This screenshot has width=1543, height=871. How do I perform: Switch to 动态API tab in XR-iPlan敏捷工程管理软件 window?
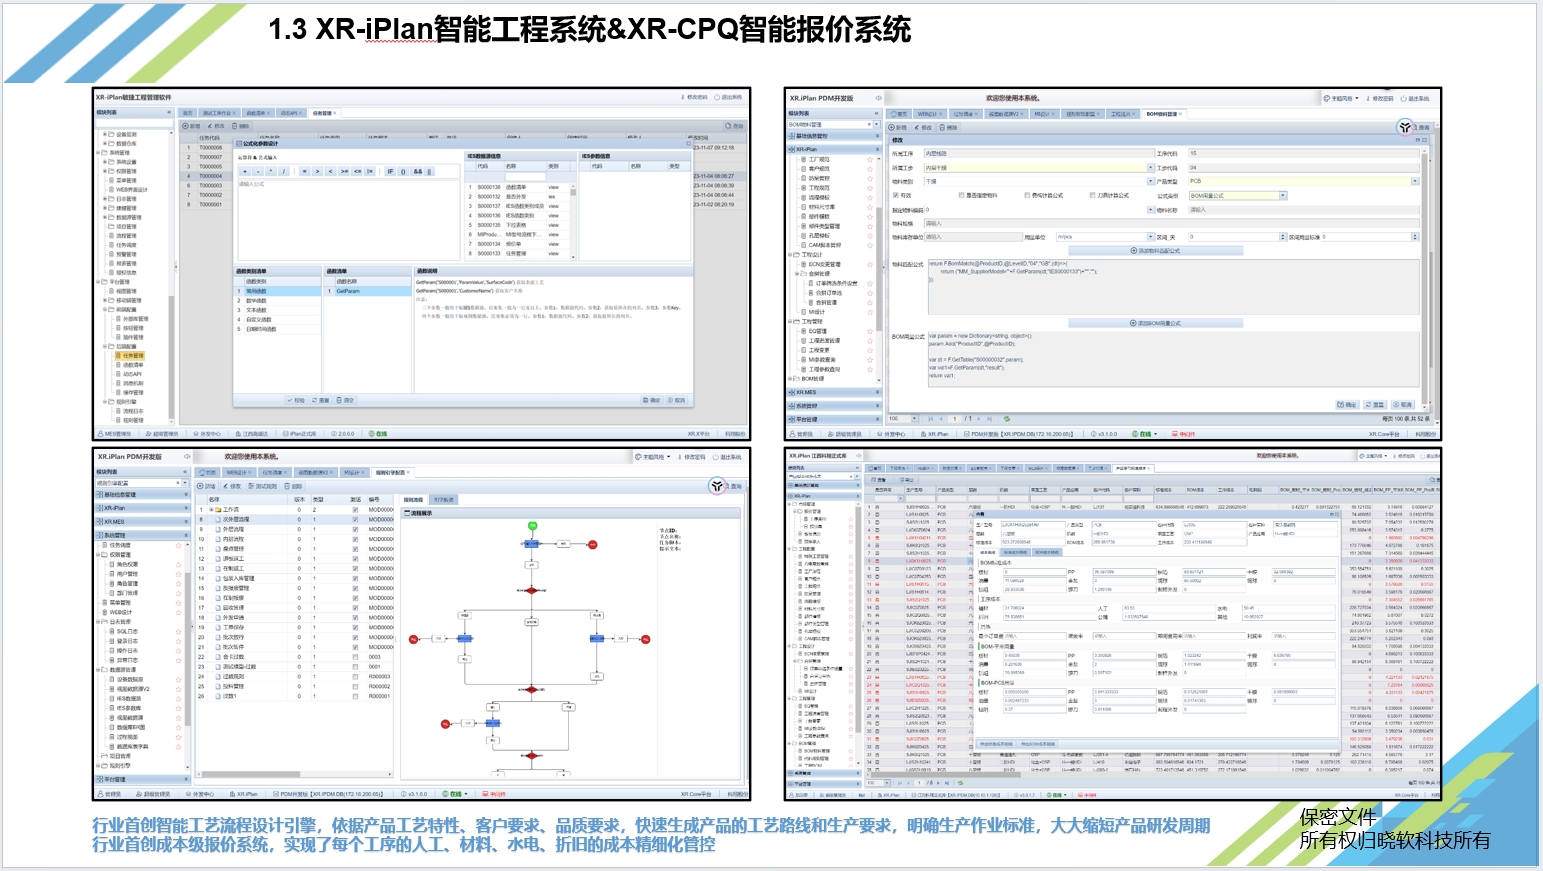[289, 113]
